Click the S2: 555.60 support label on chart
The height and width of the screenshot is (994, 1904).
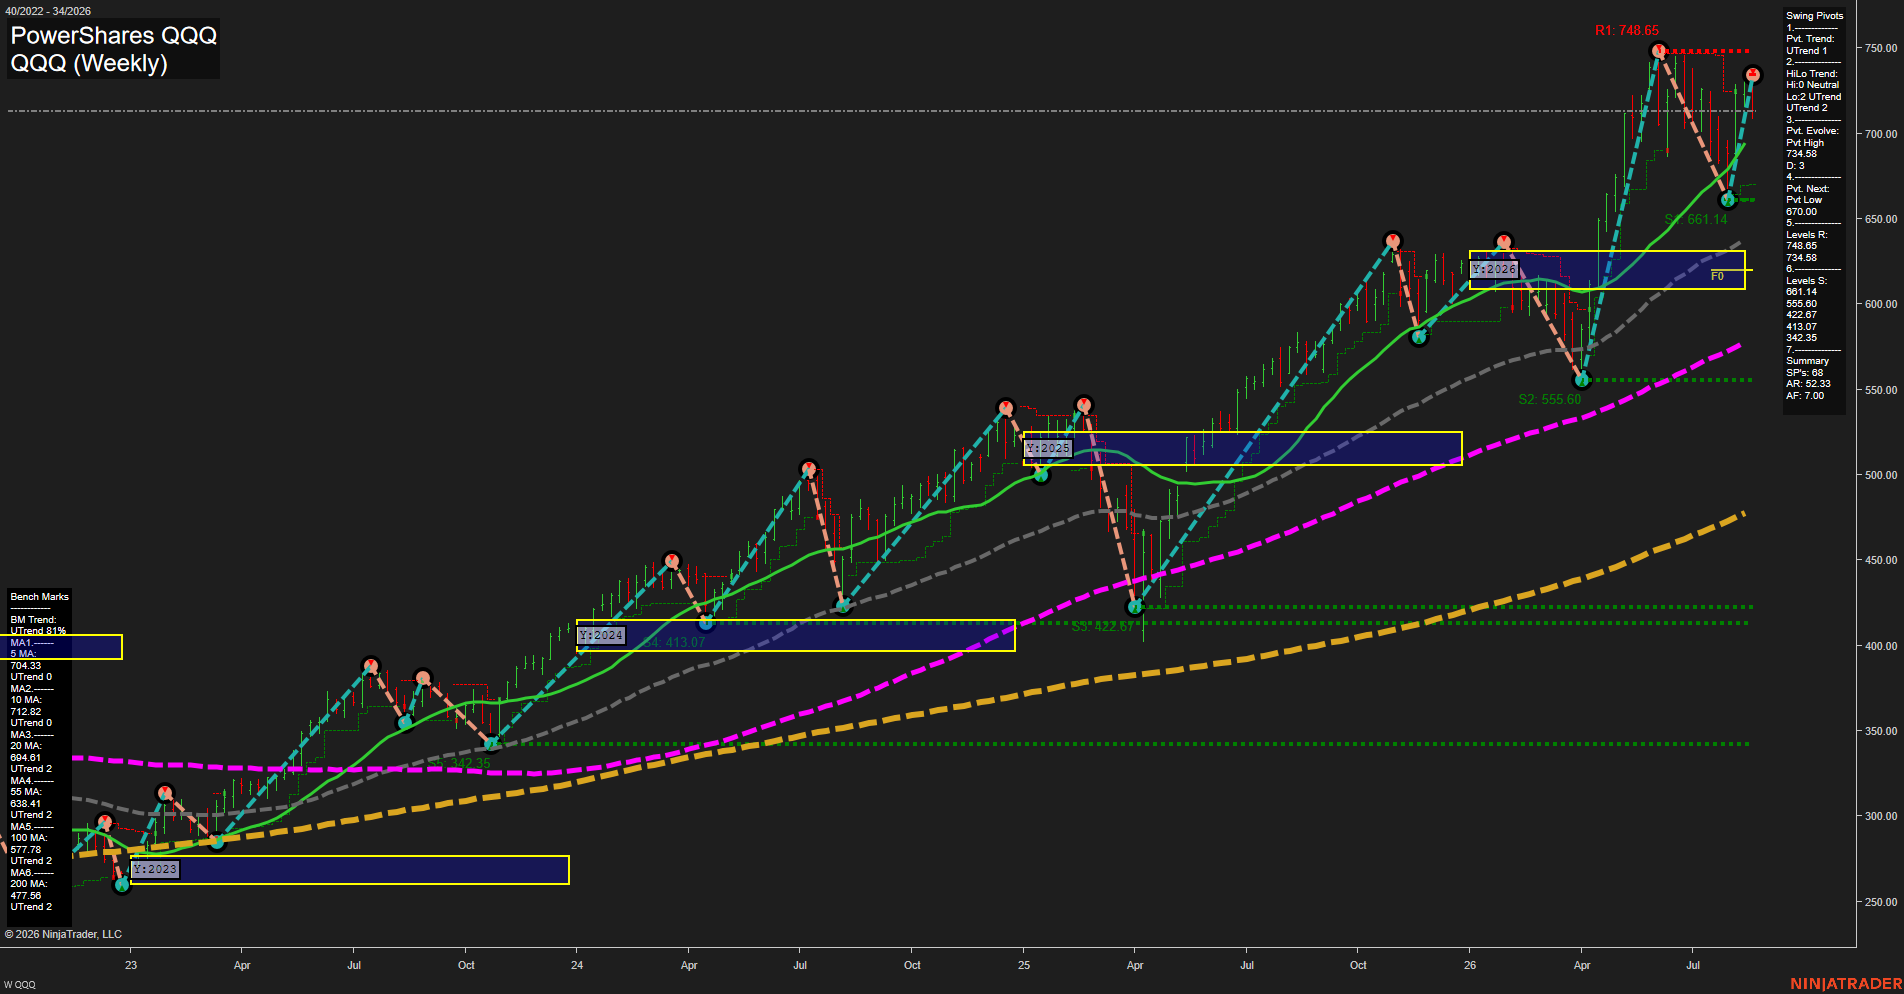pyautogui.click(x=1549, y=399)
